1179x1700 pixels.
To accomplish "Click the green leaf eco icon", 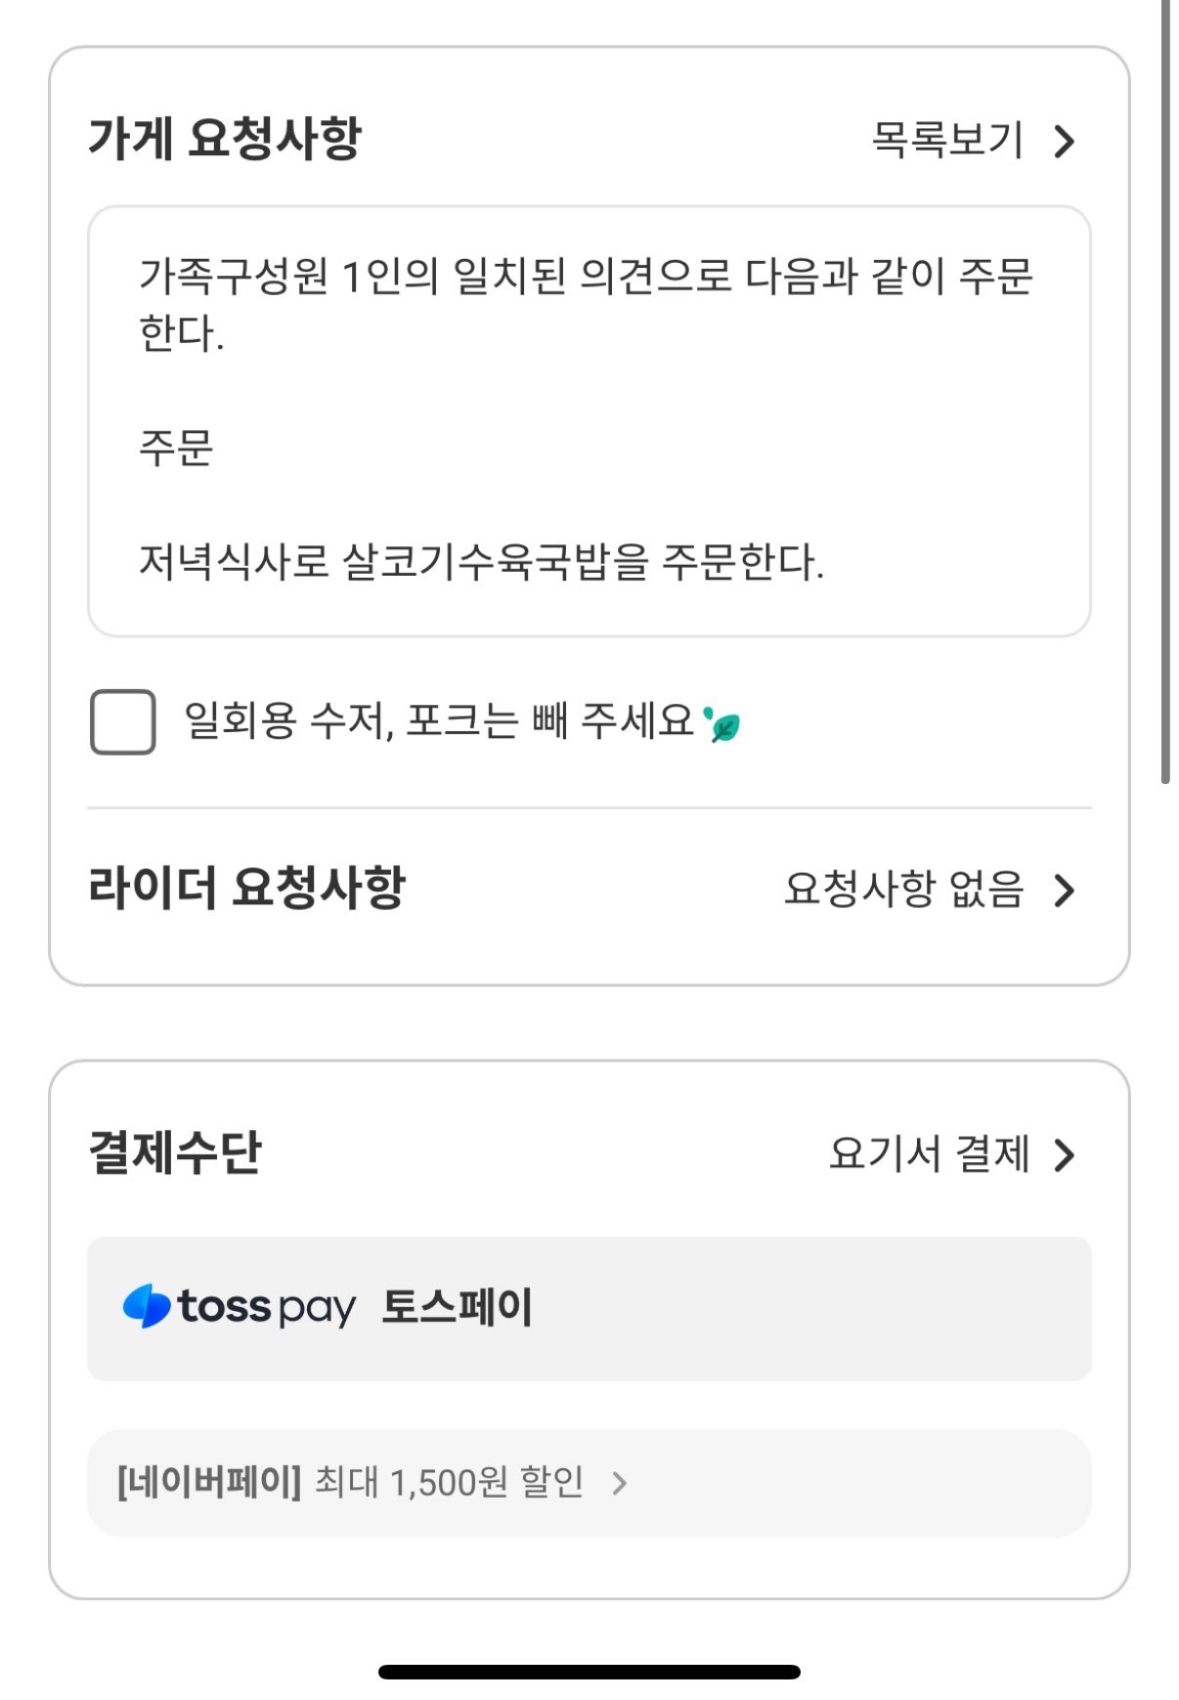I will 723,724.
